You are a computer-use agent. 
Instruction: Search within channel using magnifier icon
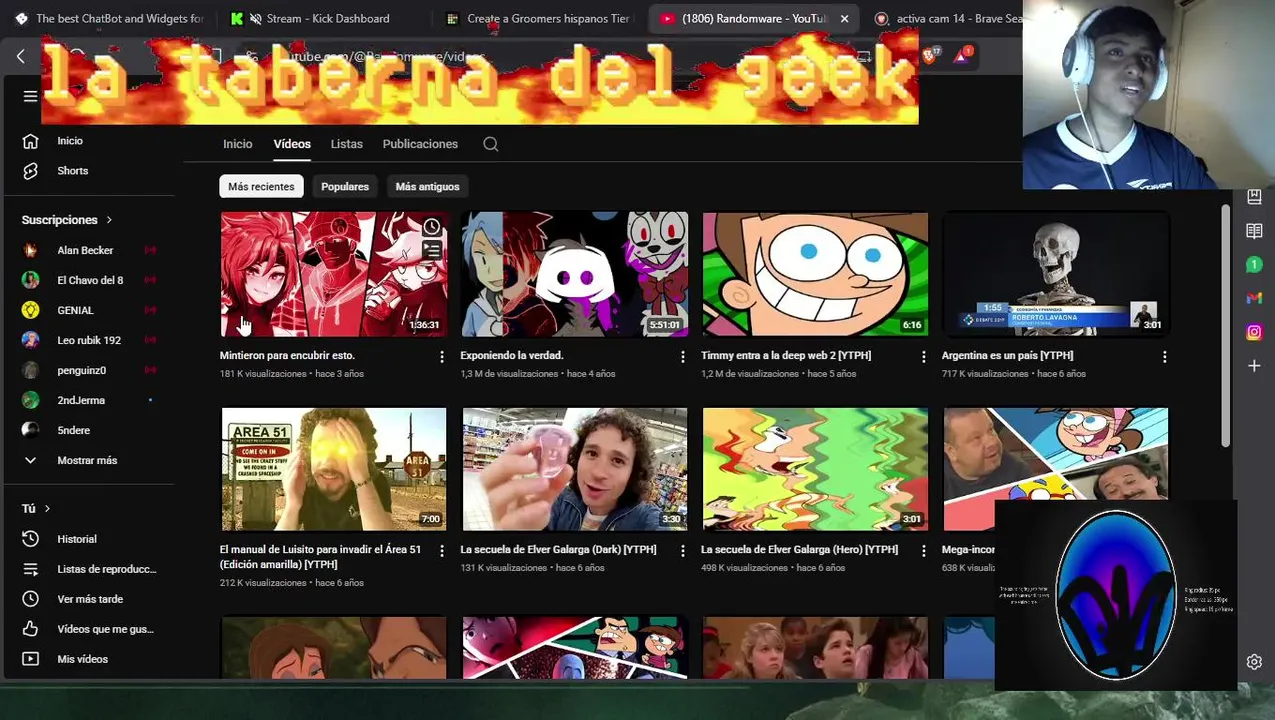[491, 144]
